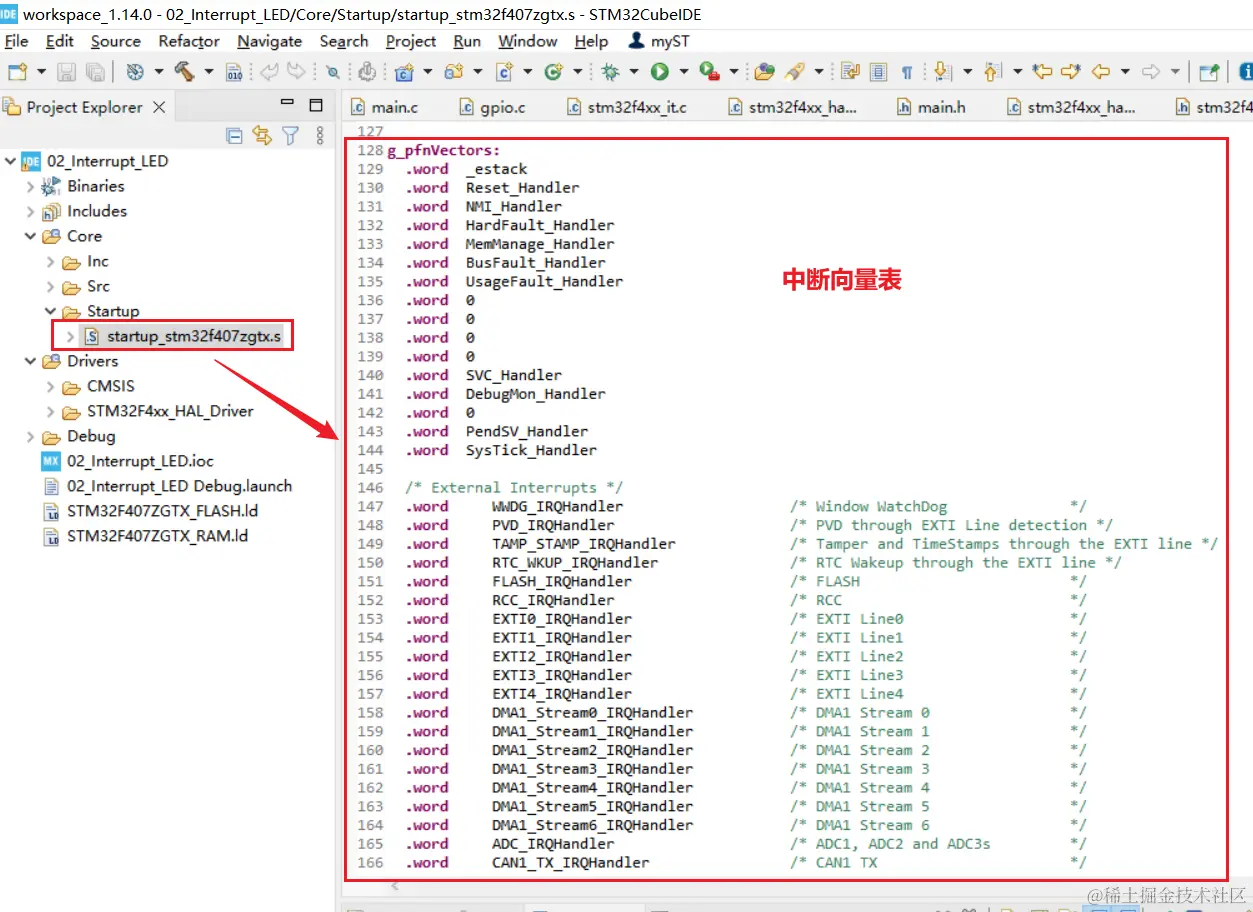Expand the Inc folder node
This screenshot has height=912, width=1253.
coord(50,261)
